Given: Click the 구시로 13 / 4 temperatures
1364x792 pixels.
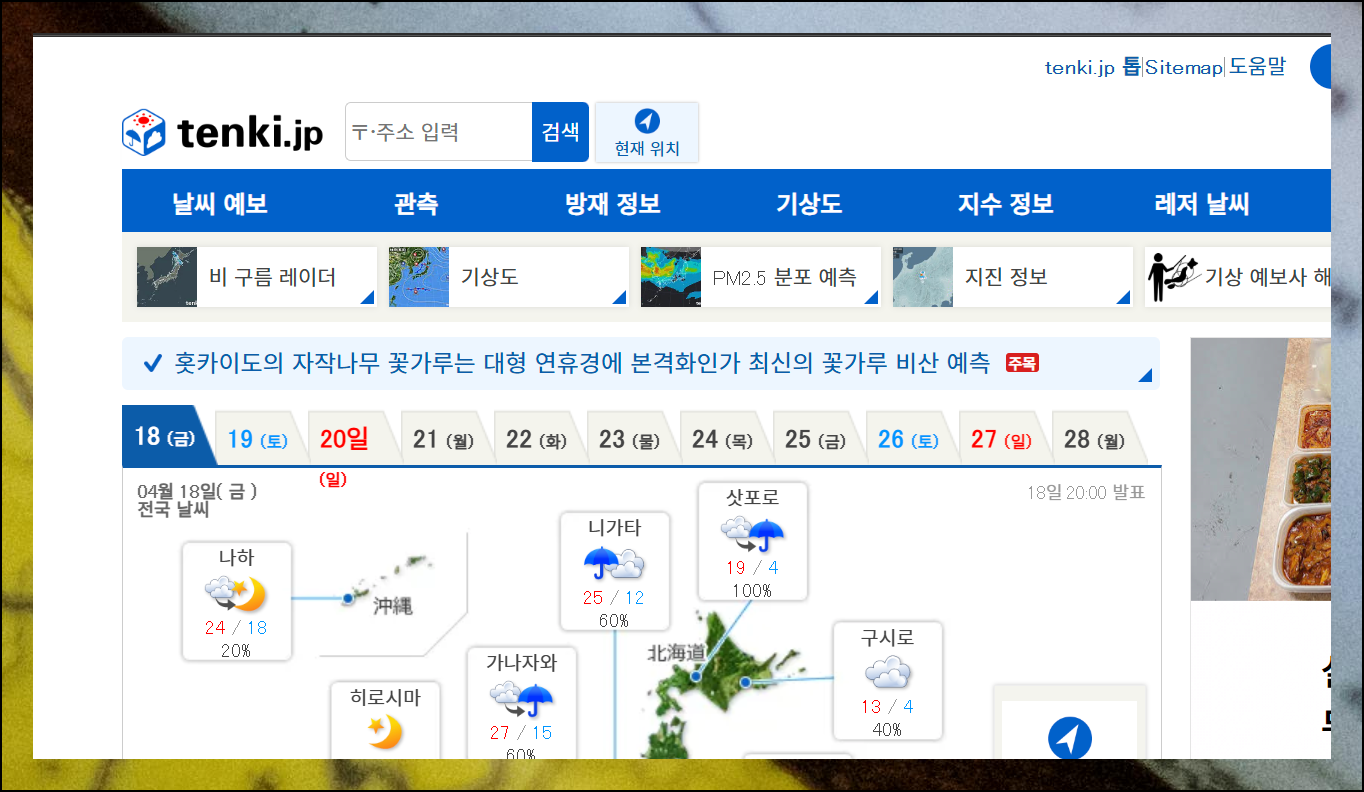Looking at the screenshot, I should click(x=887, y=707).
